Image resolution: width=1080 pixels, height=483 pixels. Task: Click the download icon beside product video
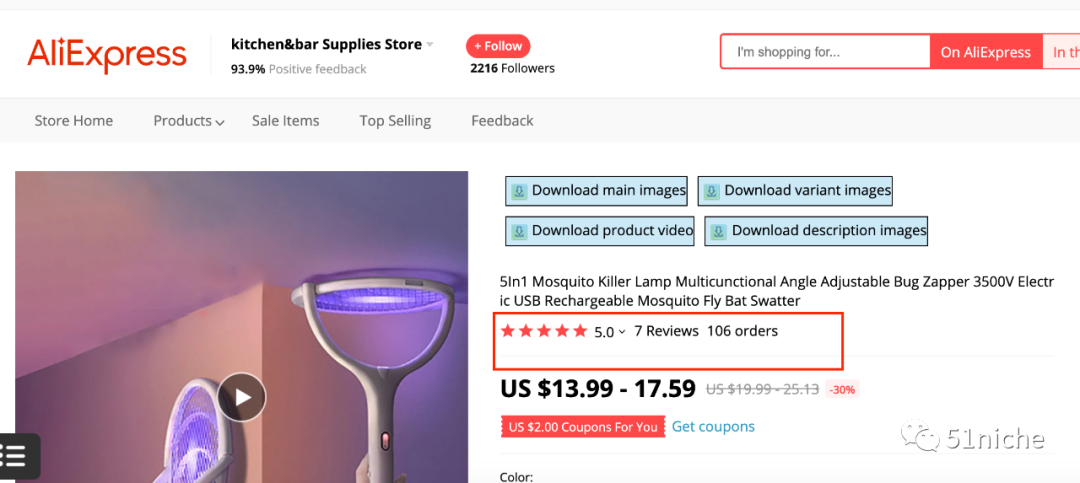(x=519, y=231)
